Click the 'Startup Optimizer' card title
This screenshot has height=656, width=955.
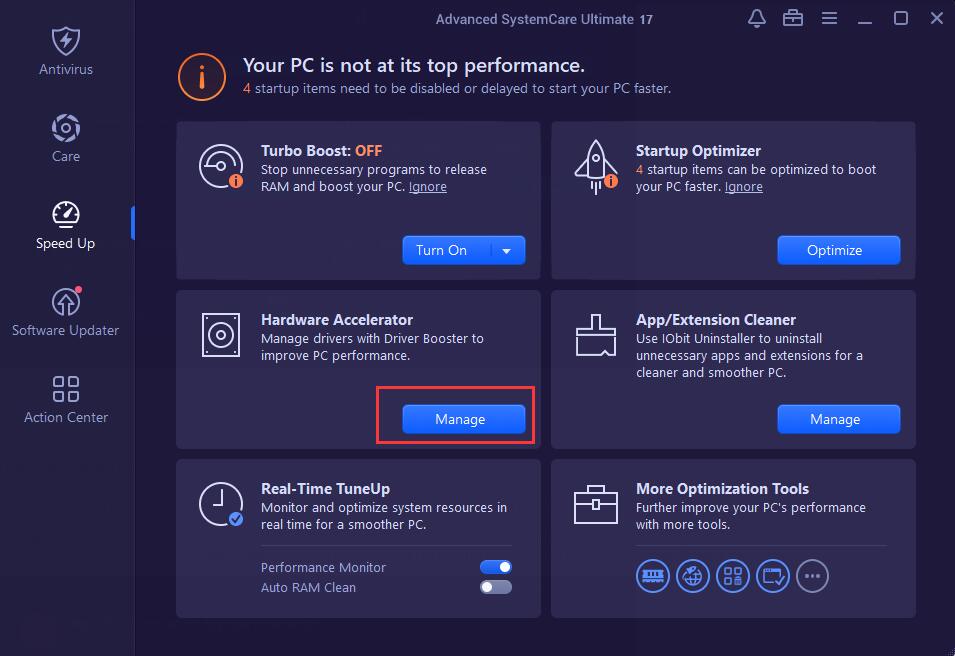(698, 150)
